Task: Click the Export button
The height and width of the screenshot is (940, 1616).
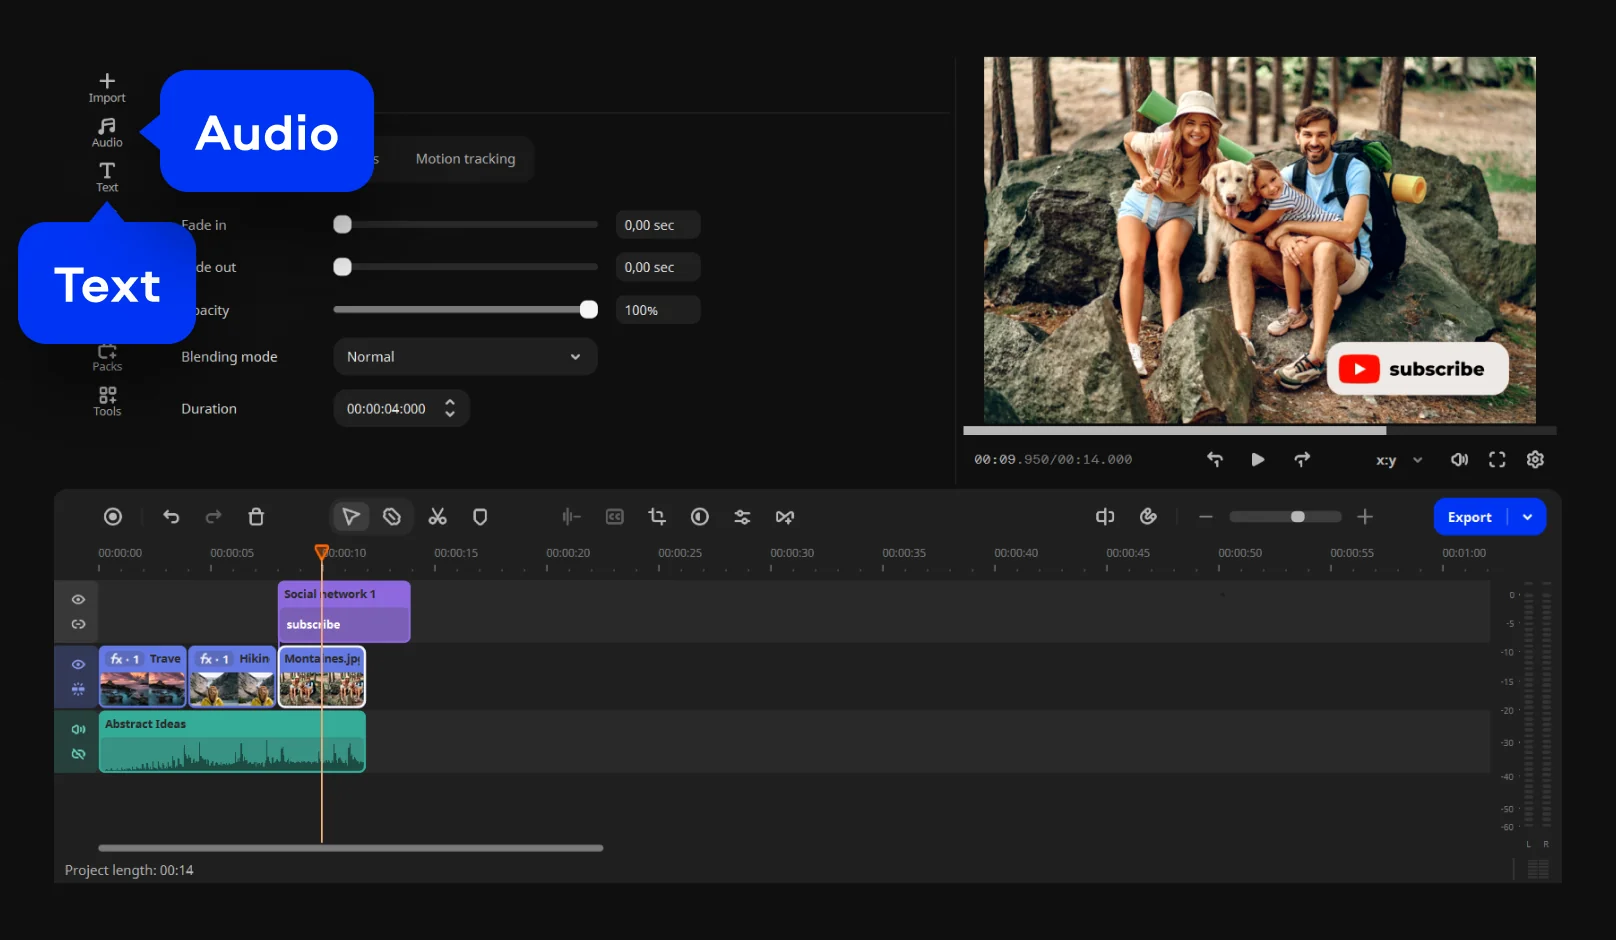Action: click(x=1470, y=517)
